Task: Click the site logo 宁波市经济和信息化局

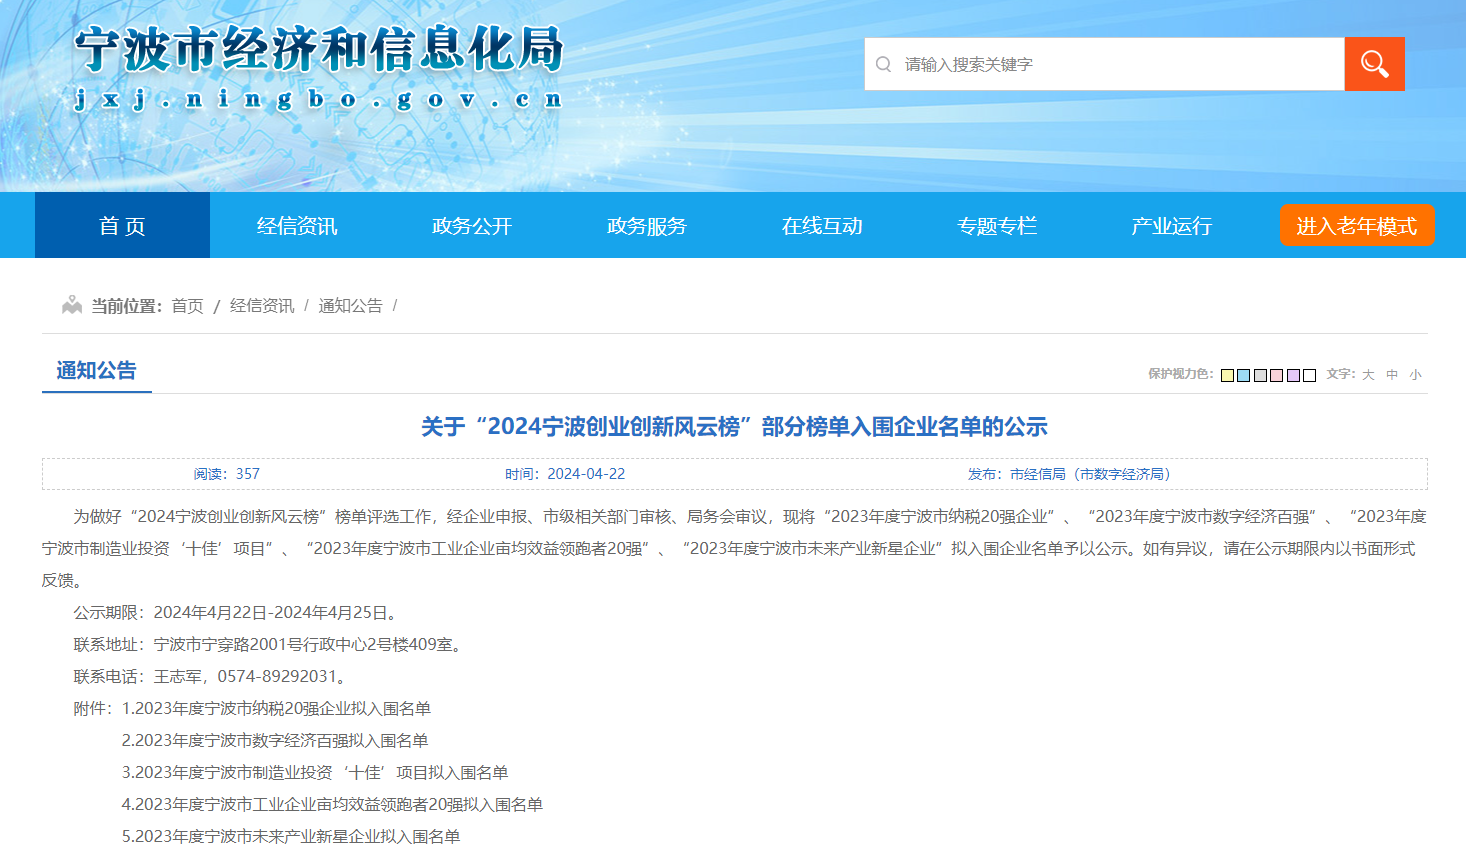Action: [x=319, y=50]
